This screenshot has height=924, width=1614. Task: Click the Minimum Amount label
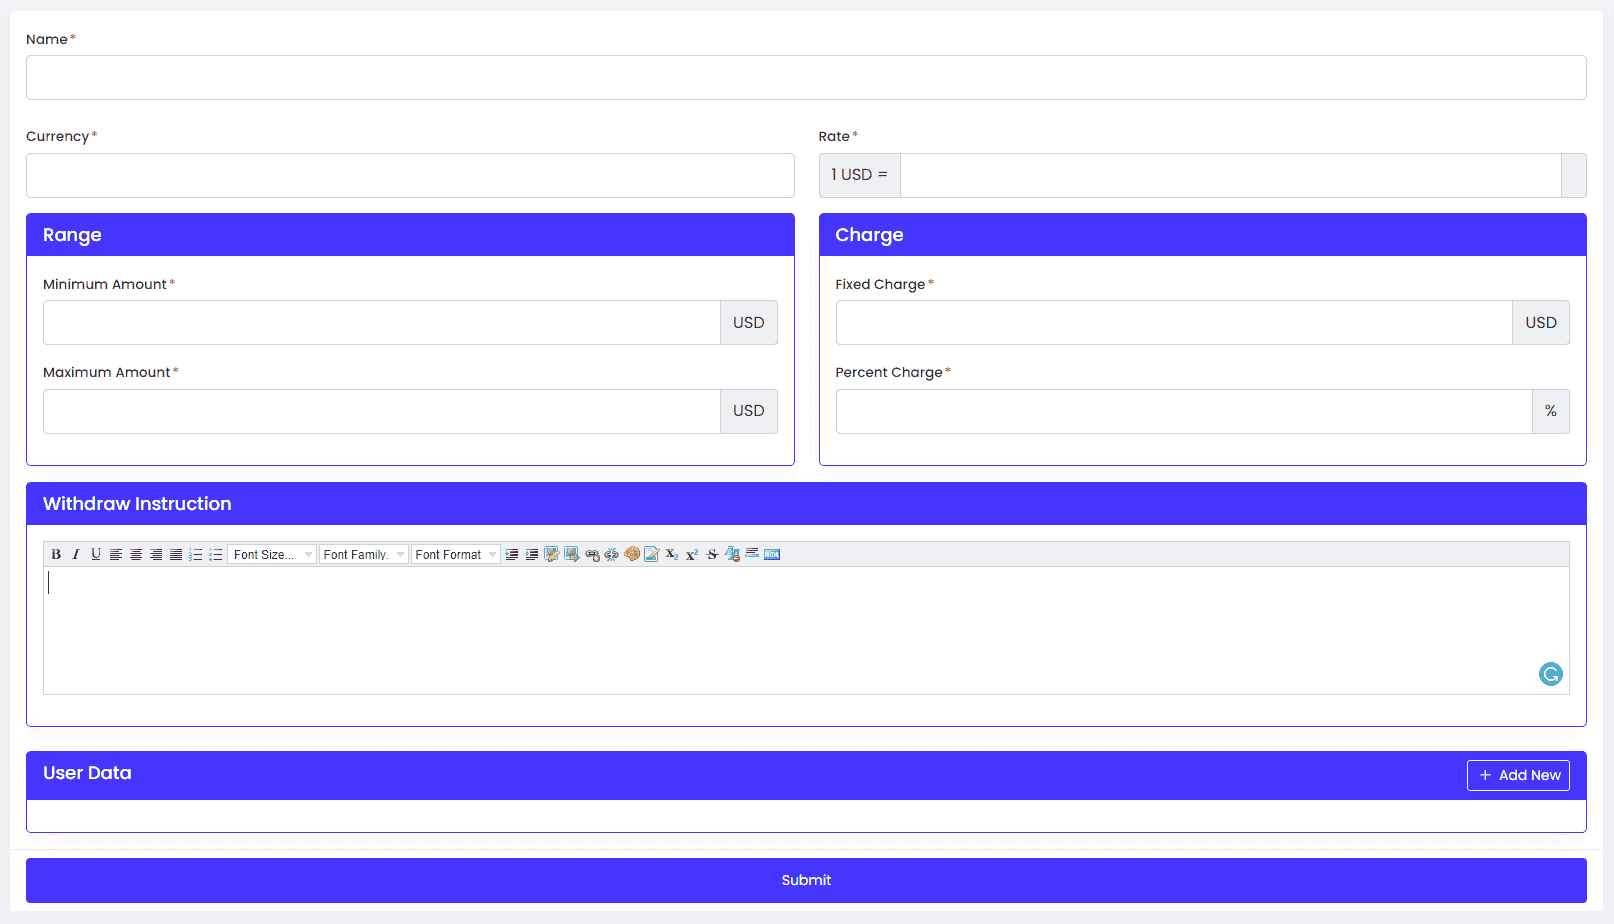105,284
